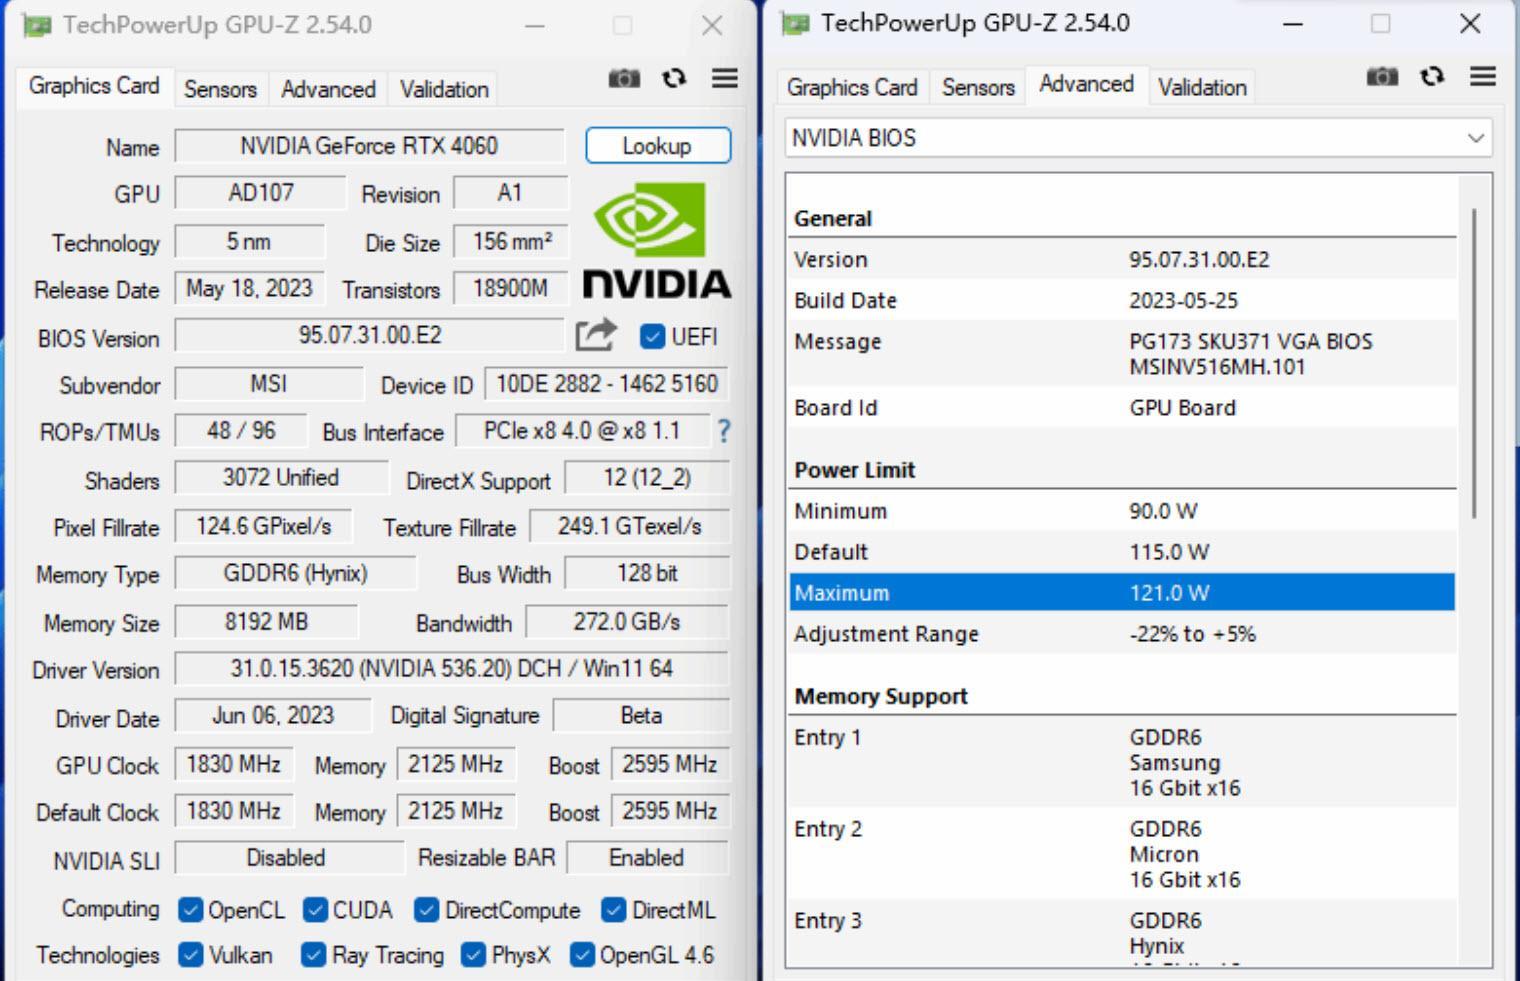
Task: Toggle the CUDA checkbox
Action: point(315,910)
